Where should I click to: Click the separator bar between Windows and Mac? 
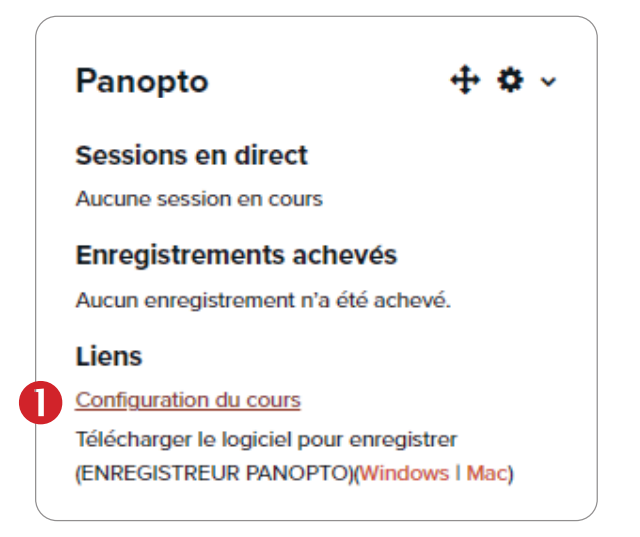pyautogui.click(x=457, y=473)
